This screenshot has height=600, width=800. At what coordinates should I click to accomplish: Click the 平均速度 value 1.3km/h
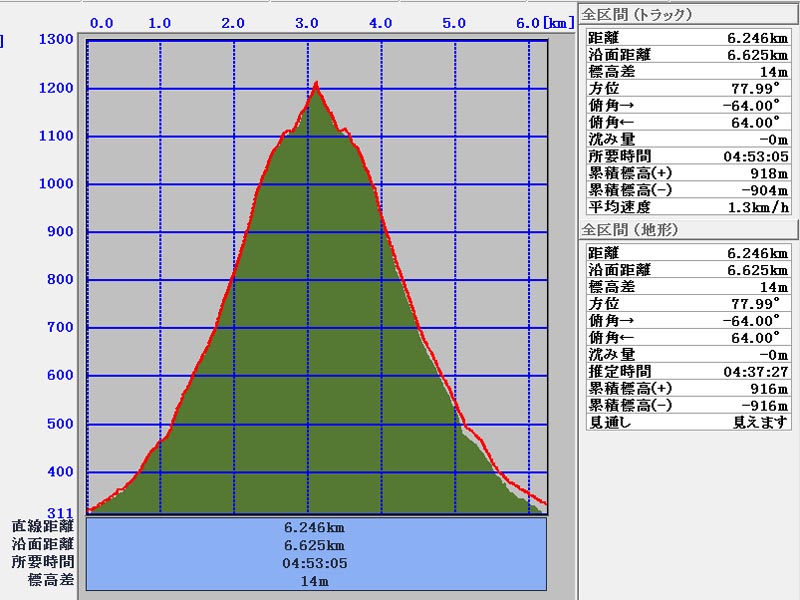pos(756,207)
